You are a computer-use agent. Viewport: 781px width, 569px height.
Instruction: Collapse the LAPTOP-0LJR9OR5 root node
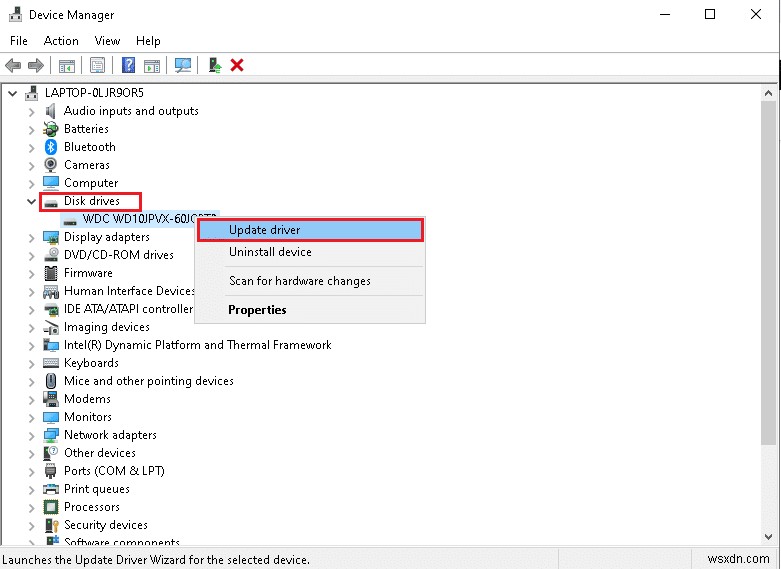[13, 93]
